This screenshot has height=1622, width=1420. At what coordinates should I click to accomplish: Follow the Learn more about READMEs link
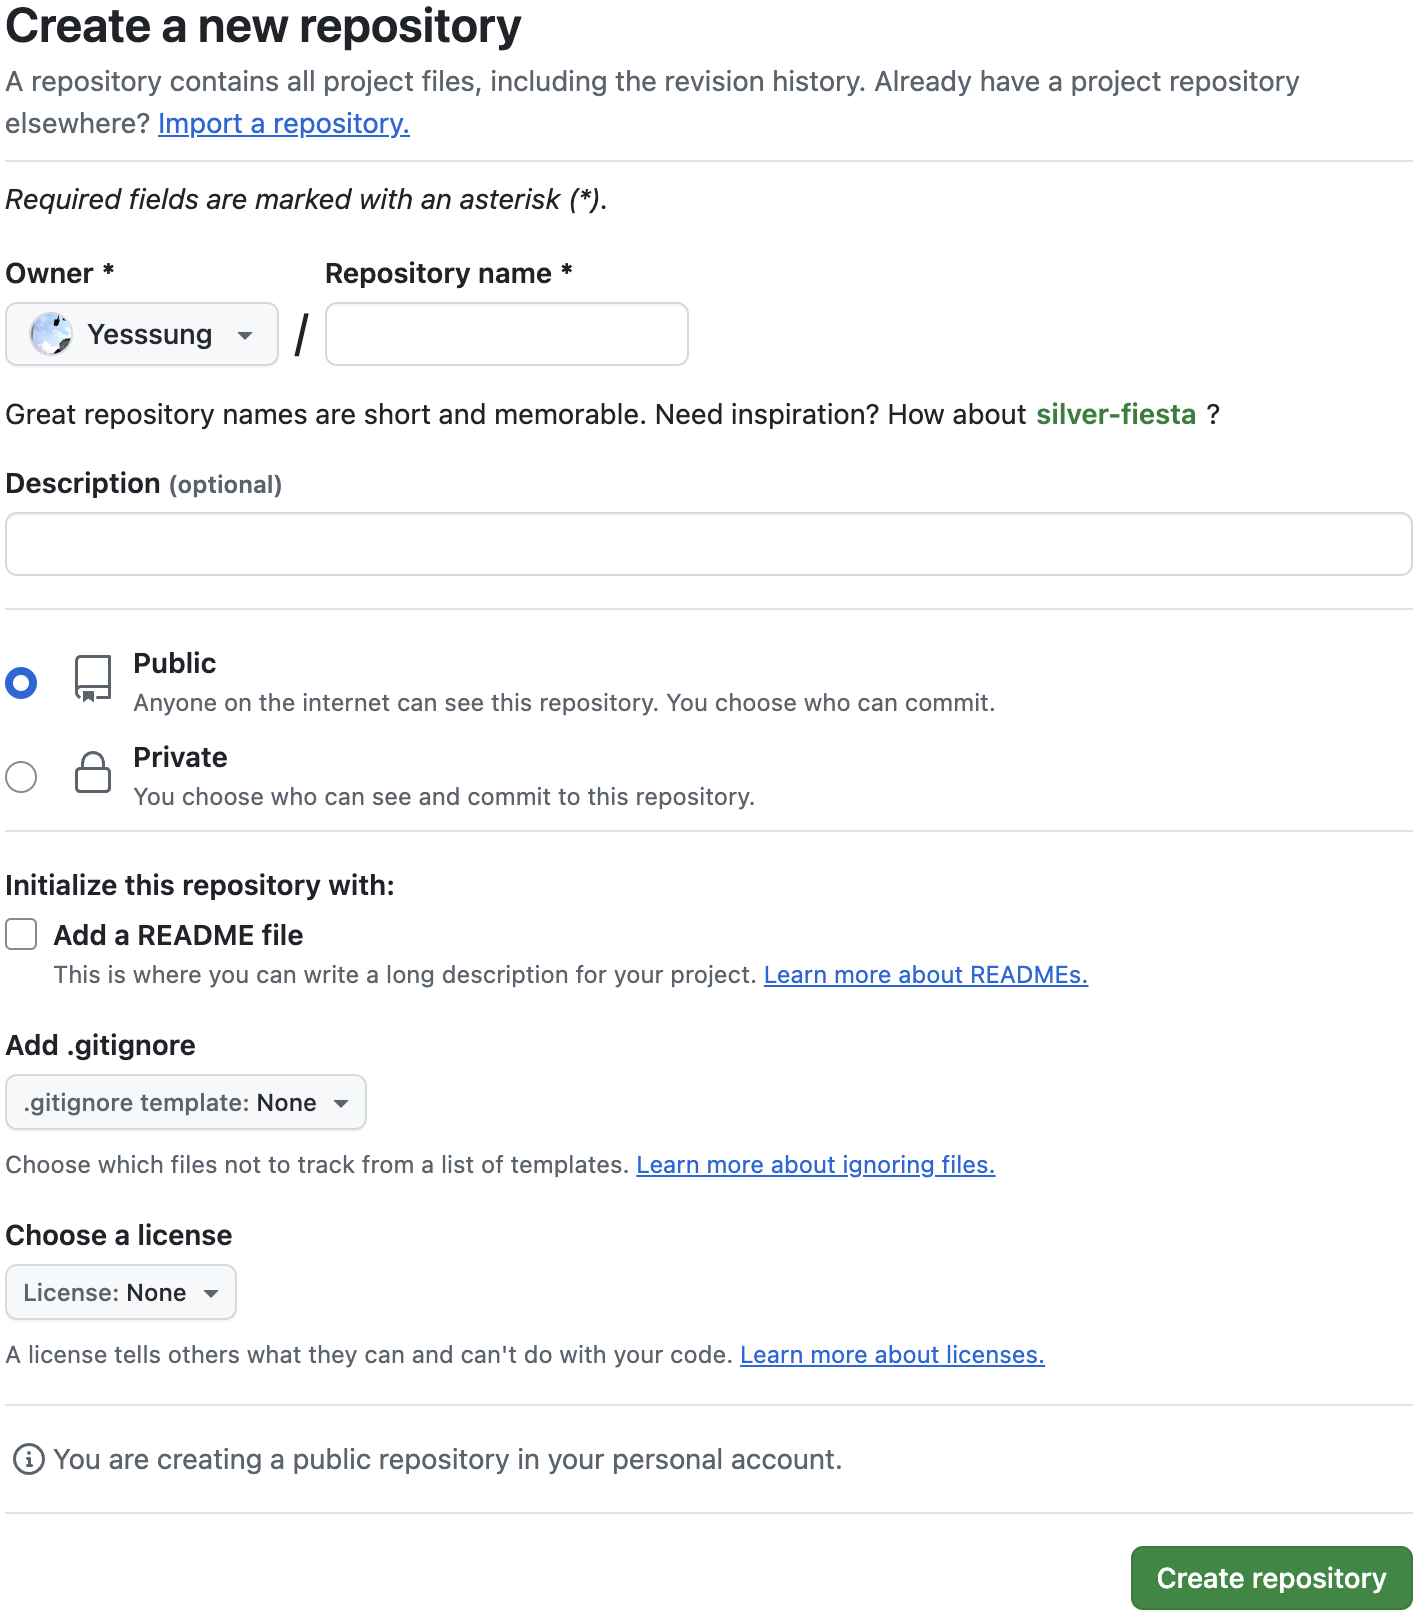[x=925, y=975]
